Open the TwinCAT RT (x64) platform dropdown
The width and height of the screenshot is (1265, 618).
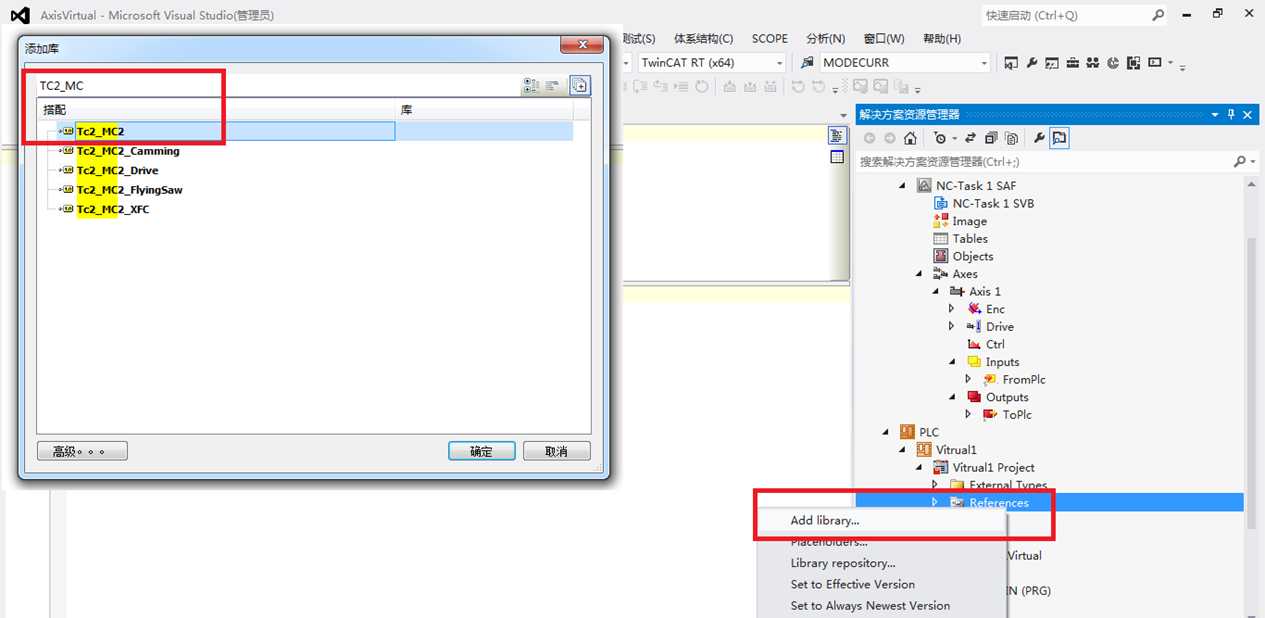click(778, 62)
